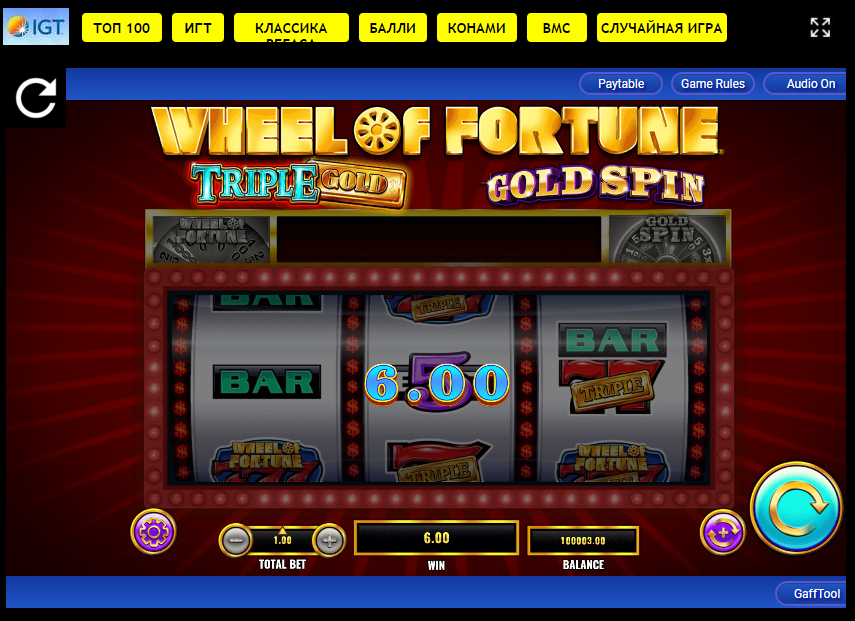Click the big blue spin button
This screenshot has width=855, height=621.
[796, 508]
